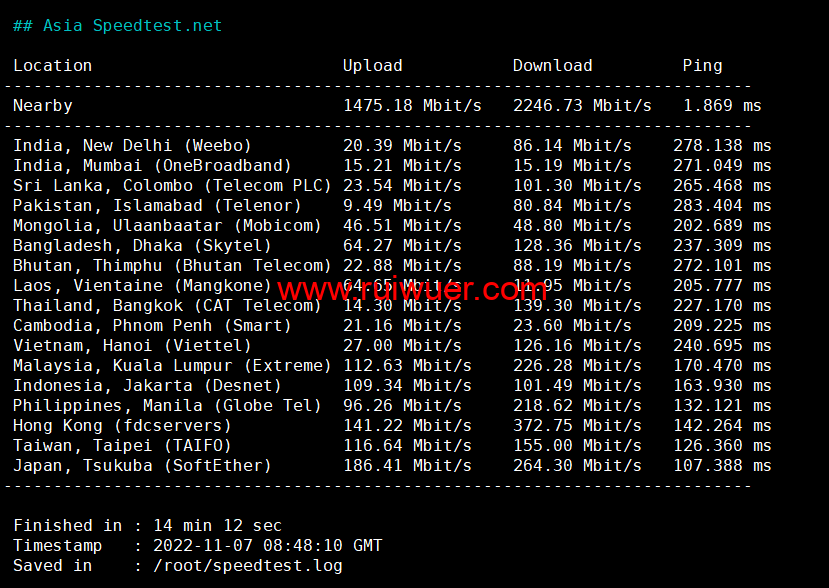
Task: Click the Pakistan, Islamabad upload value 9.49 Mbit/s
Action: point(397,206)
